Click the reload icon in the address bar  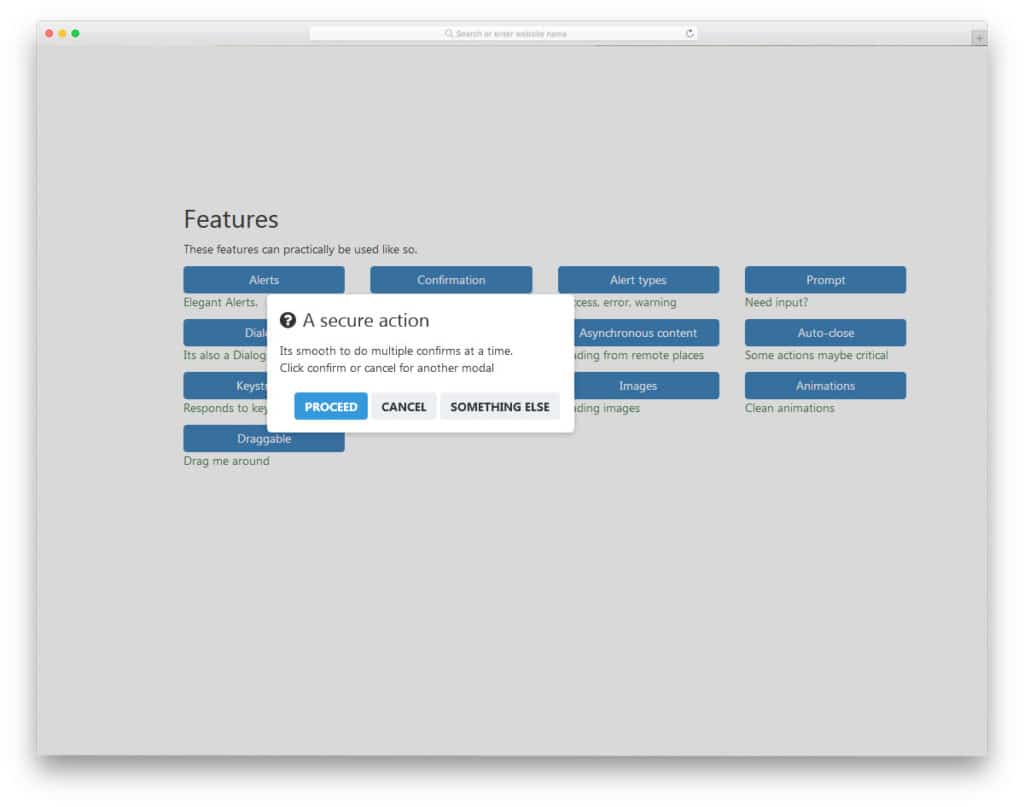tap(690, 33)
